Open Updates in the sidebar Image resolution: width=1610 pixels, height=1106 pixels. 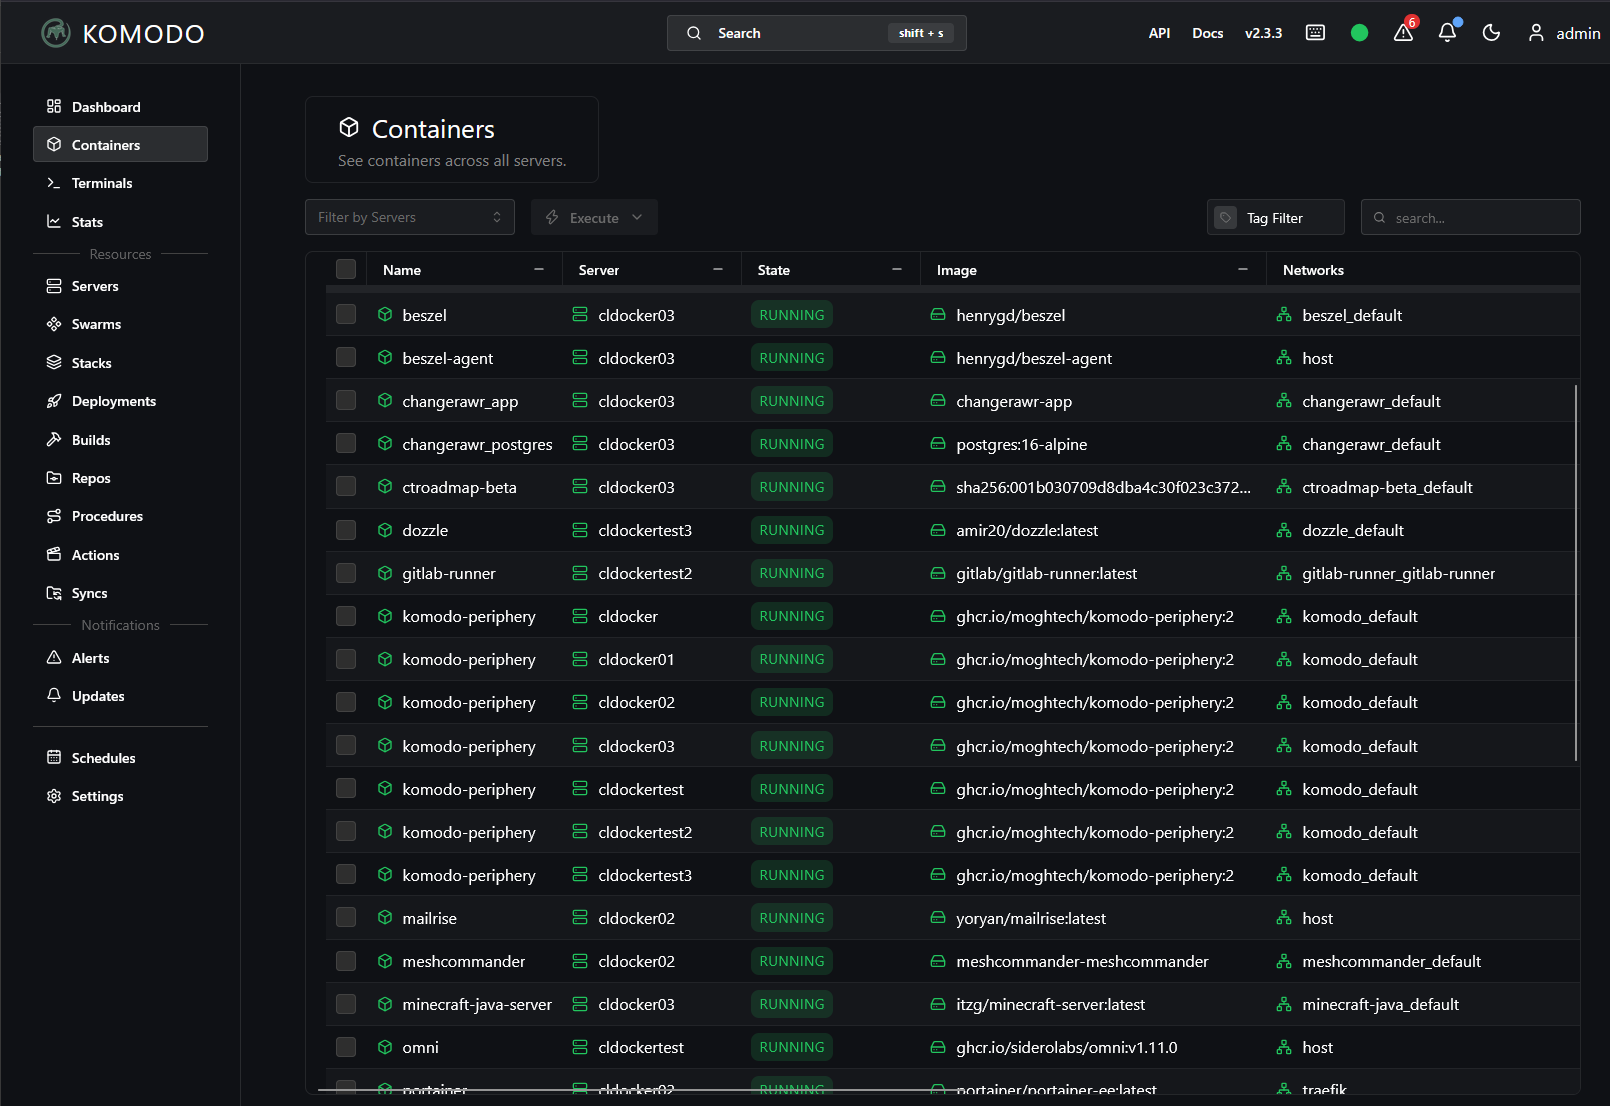tap(120, 696)
